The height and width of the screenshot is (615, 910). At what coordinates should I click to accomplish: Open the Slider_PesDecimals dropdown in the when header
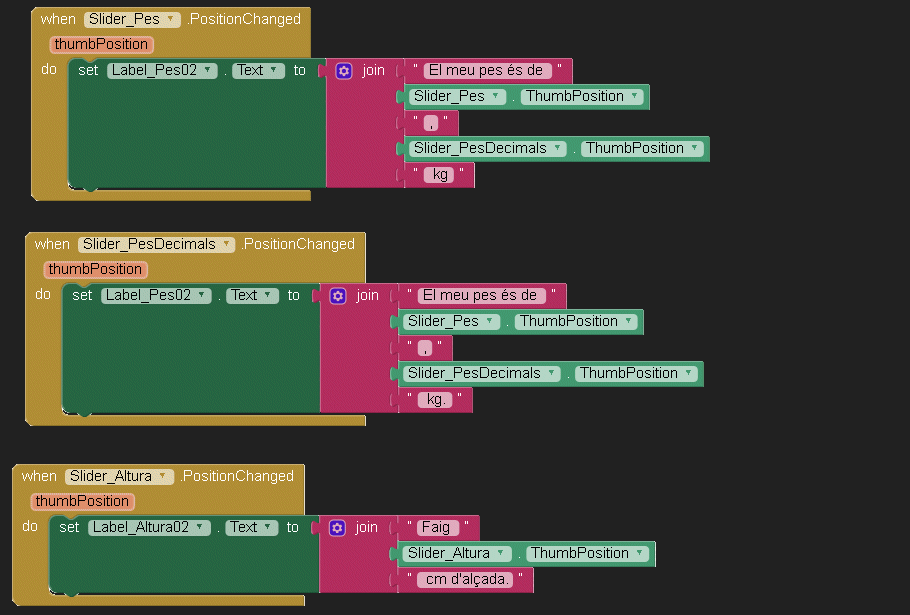[x=227, y=244]
